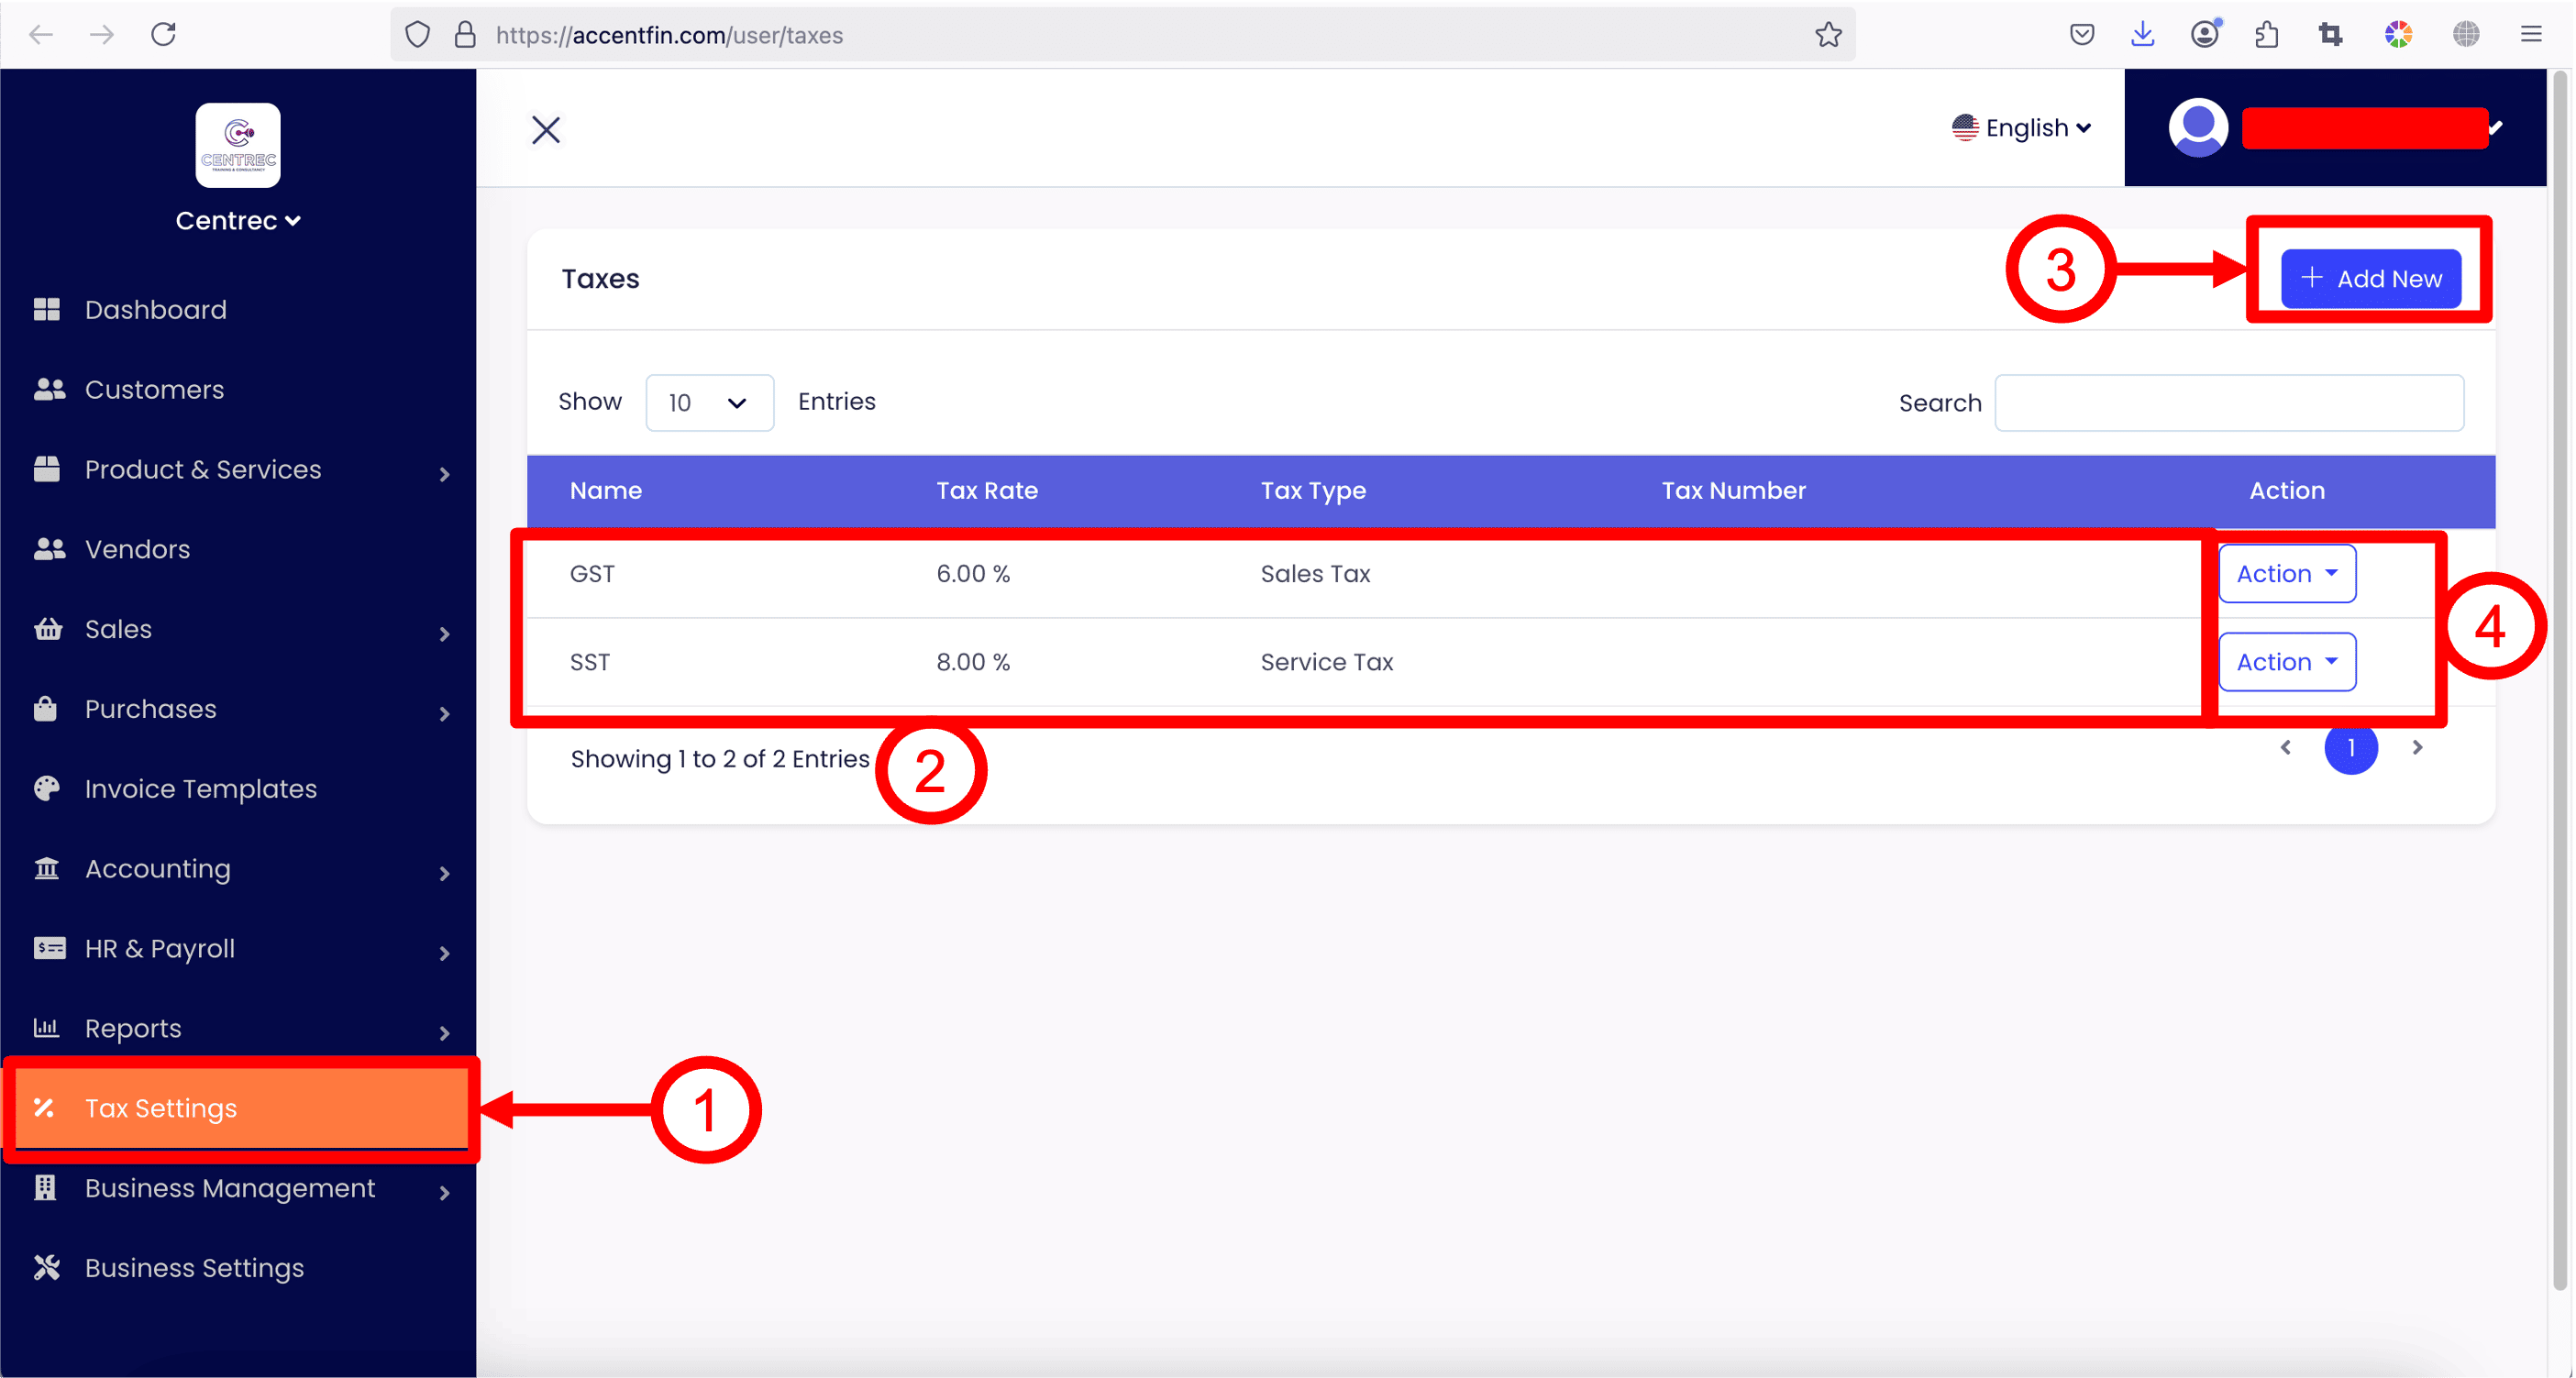
Task: Click the Business Settings tools icon
Action: pyautogui.click(x=47, y=1268)
